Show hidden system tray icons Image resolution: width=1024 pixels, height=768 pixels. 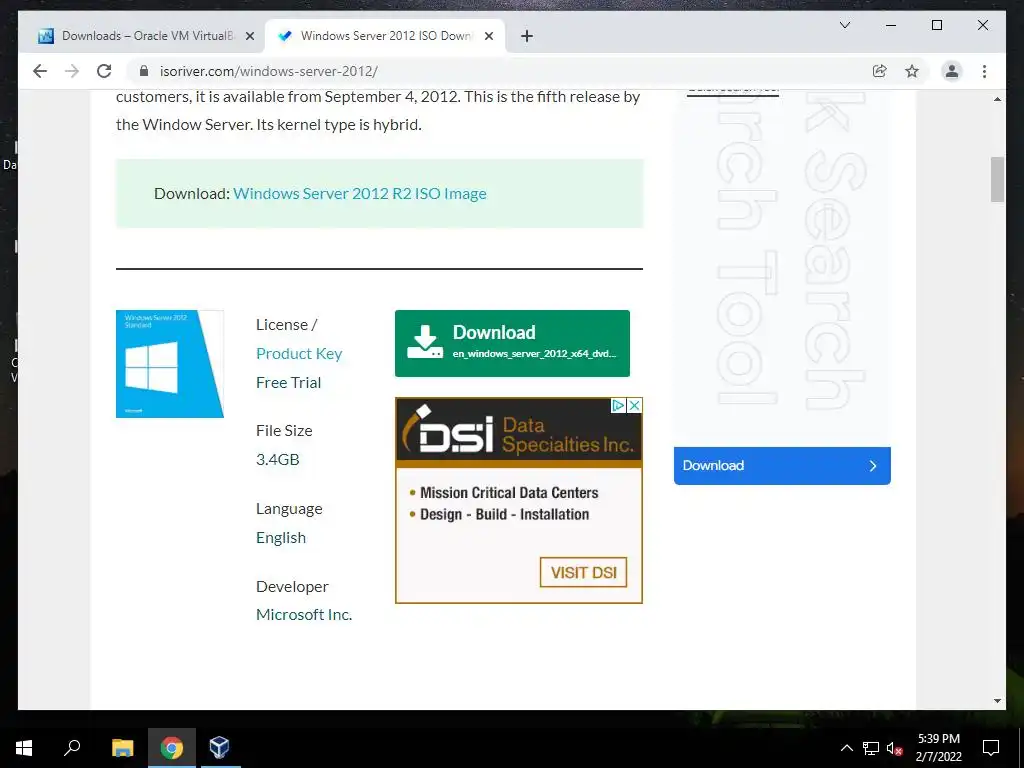(x=846, y=748)
